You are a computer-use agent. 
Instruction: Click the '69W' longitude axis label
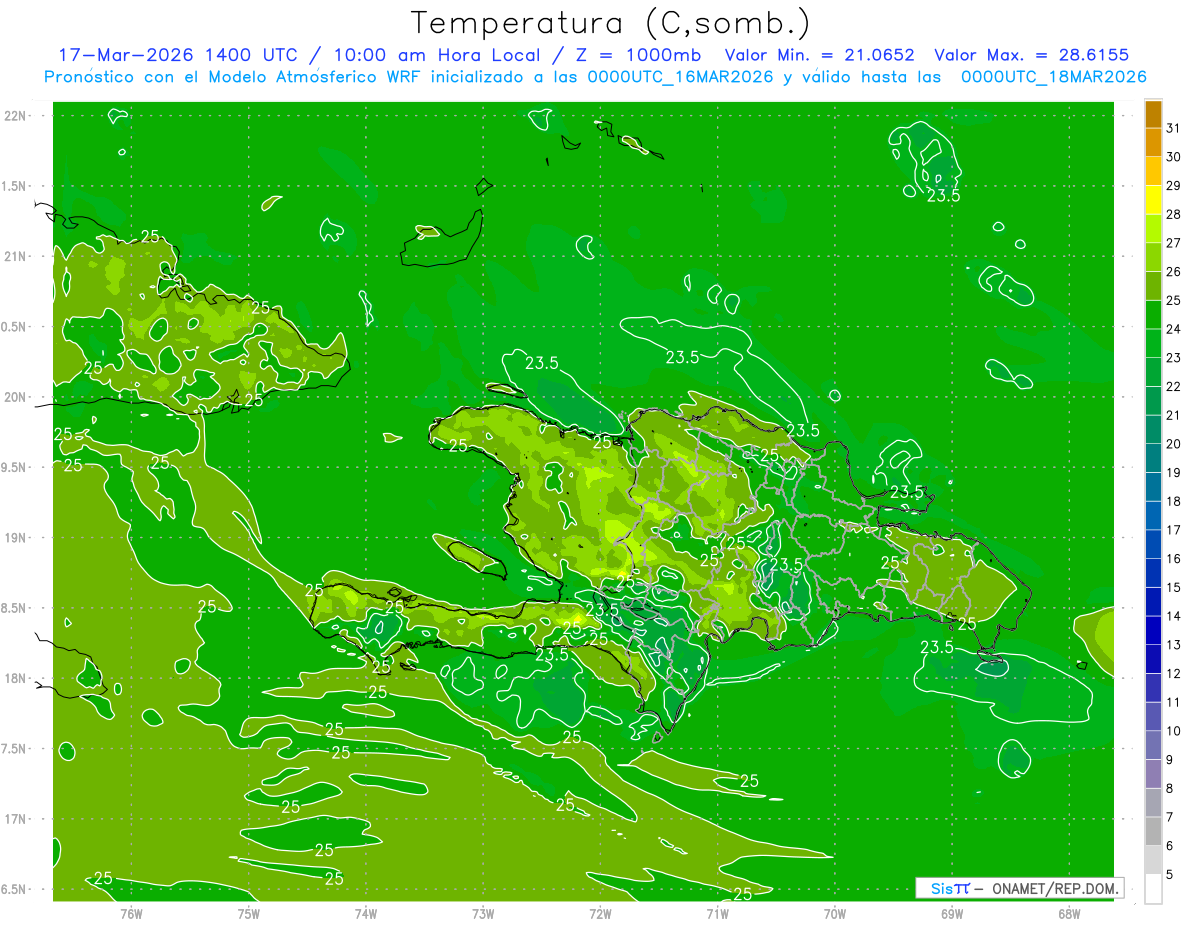click(x=952, y=913)
